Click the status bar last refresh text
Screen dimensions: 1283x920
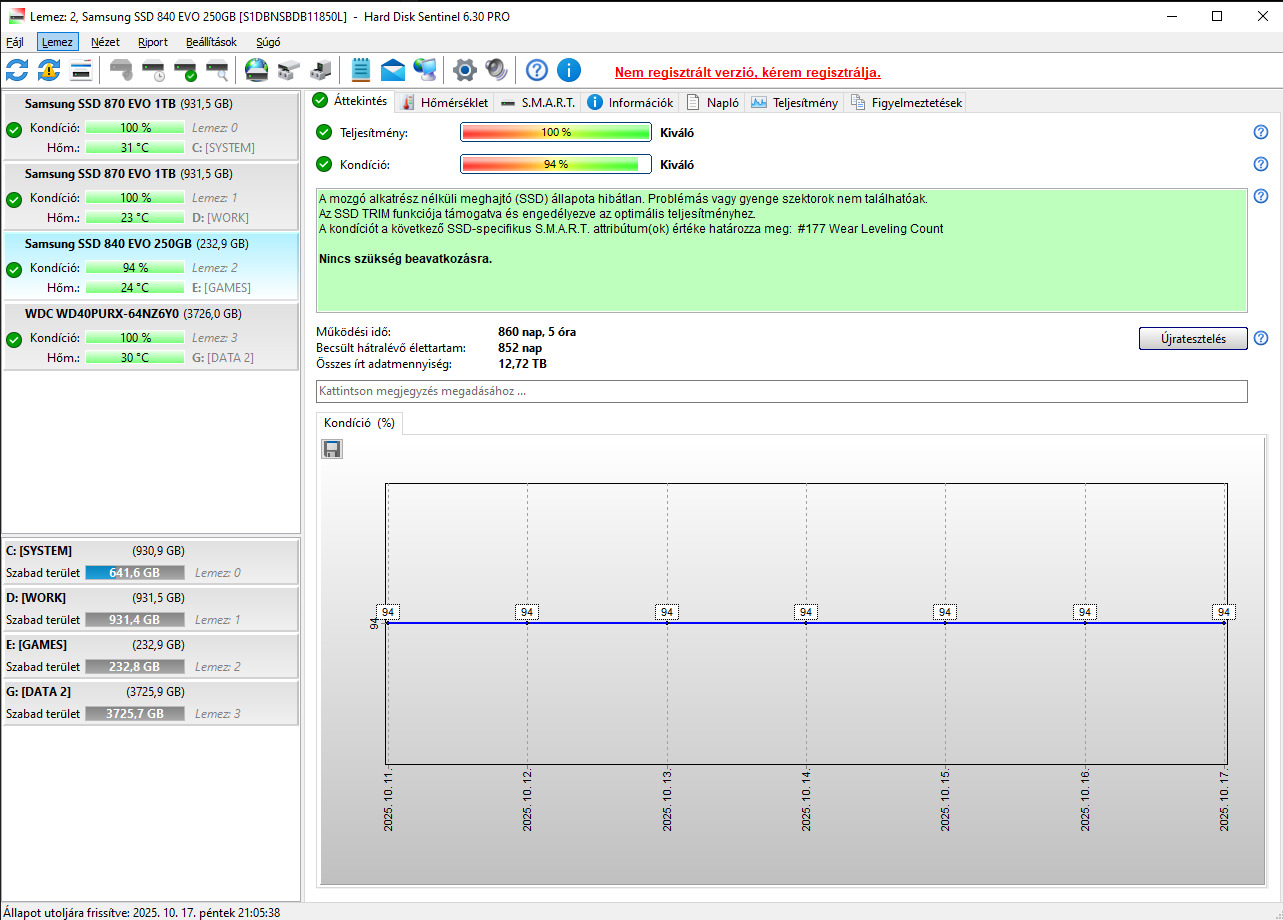141,912
